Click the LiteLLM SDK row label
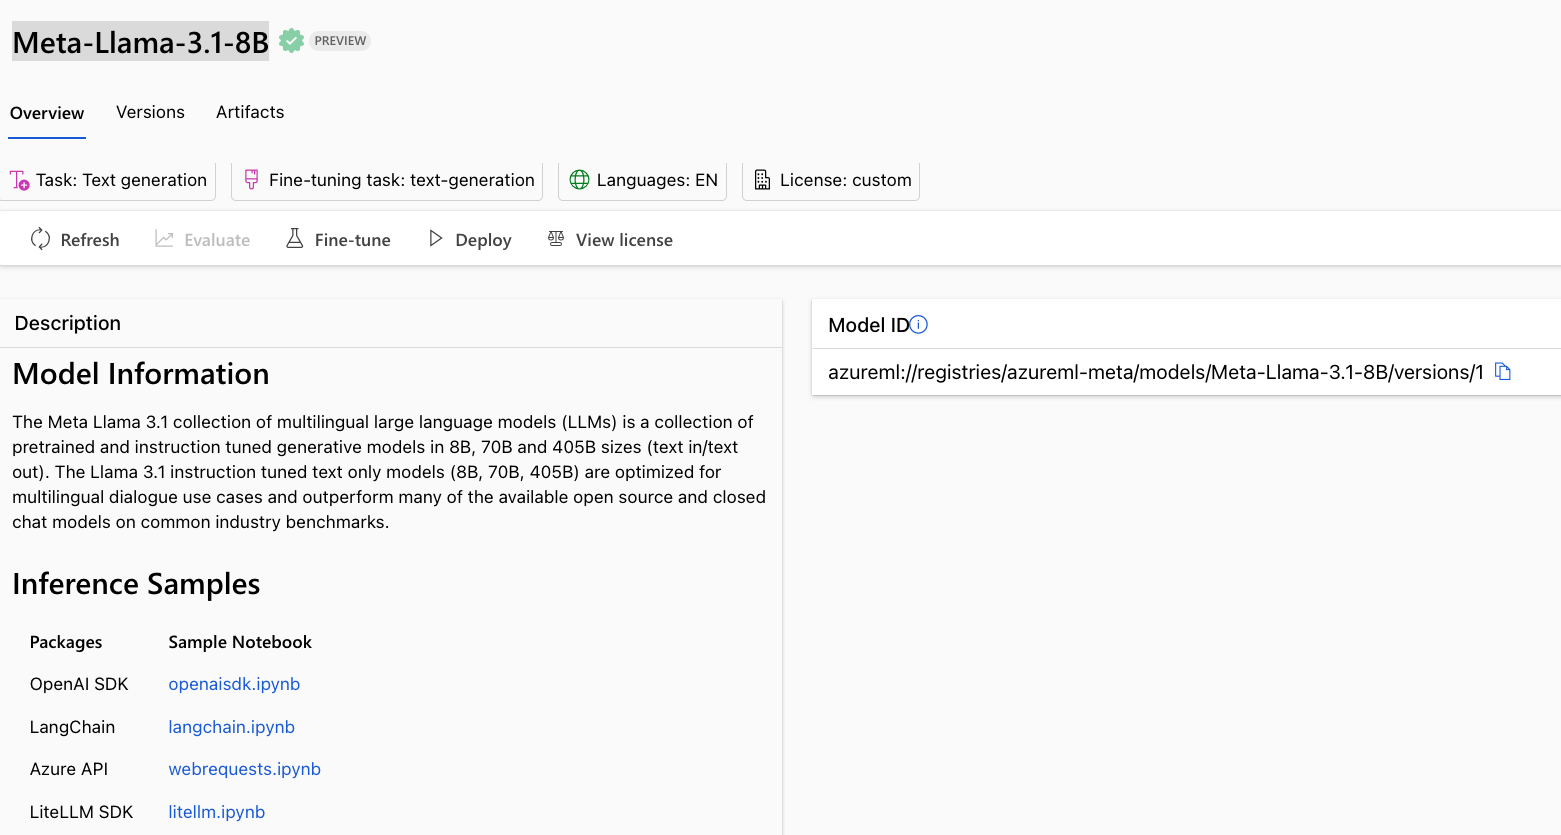Image resolution: width=1561 pixels, height=835 pixels. pos(81,812)
